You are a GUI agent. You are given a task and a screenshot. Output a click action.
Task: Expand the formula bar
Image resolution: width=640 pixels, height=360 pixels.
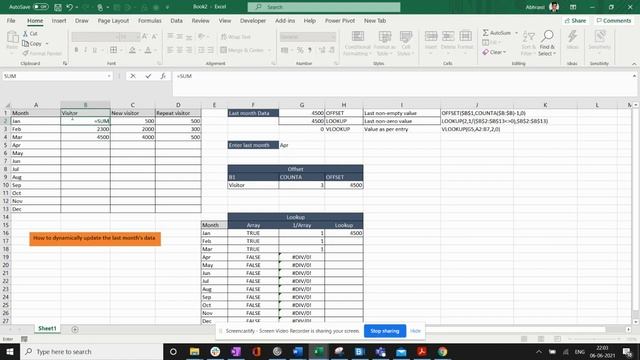[634, 76]
